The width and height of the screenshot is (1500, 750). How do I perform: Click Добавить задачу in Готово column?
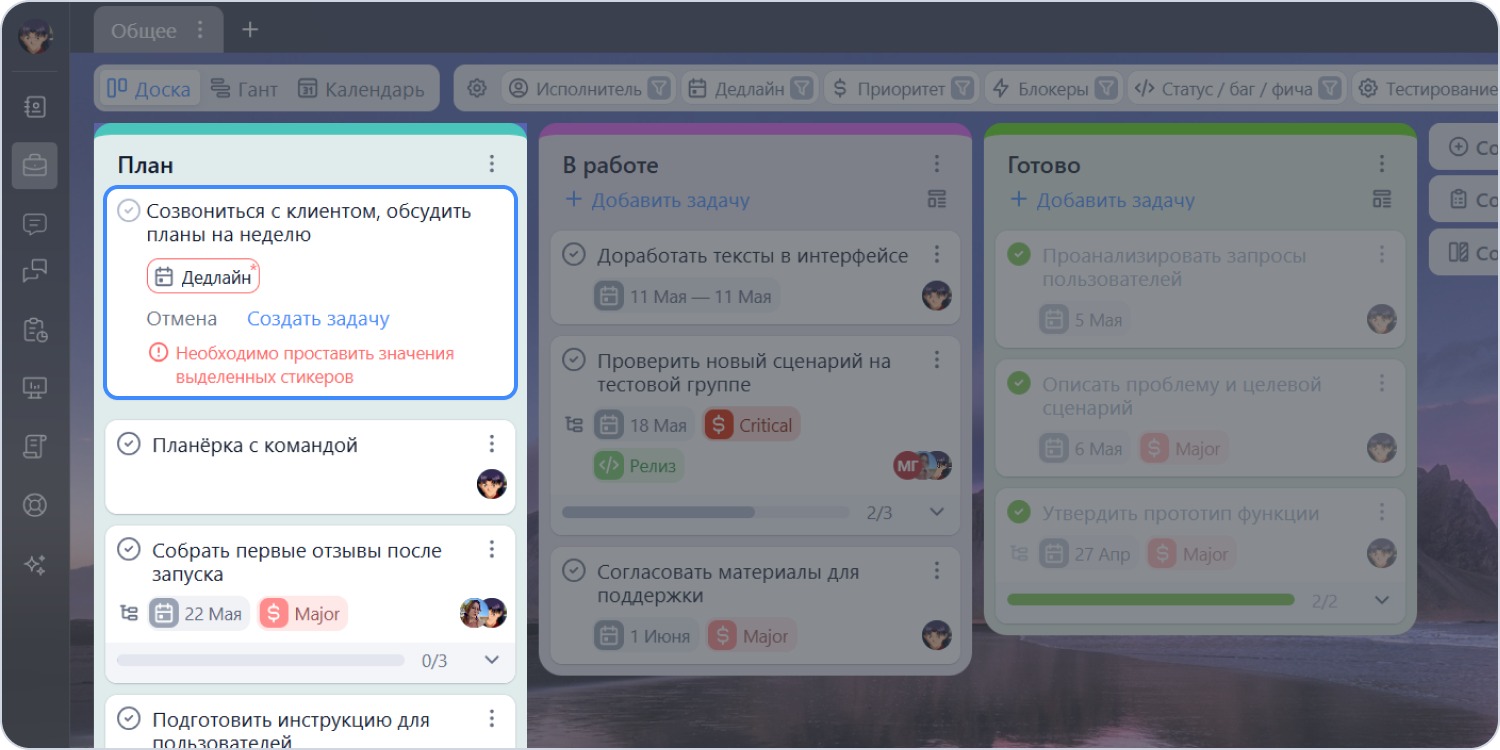pyautogui.click(x=1101, y=200)
